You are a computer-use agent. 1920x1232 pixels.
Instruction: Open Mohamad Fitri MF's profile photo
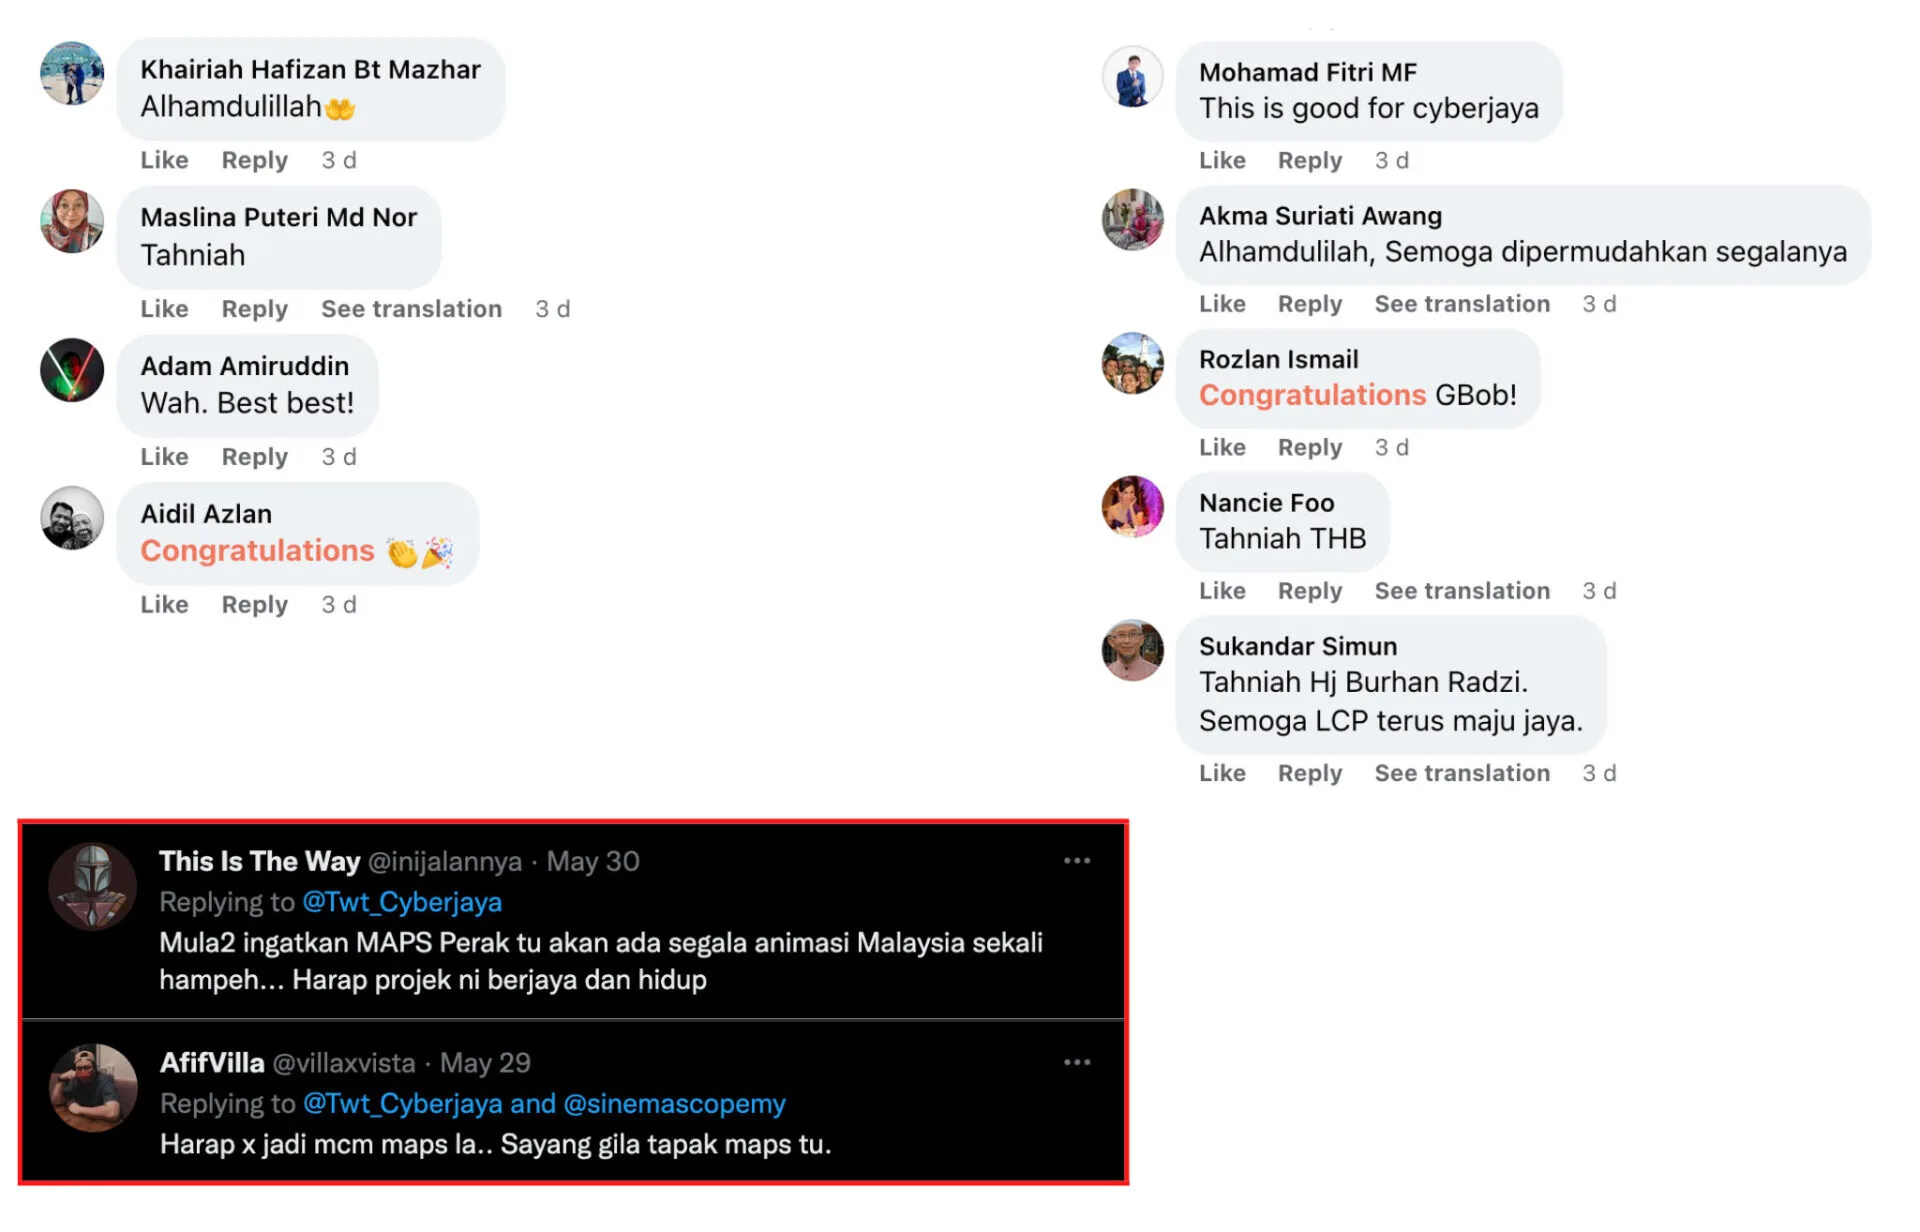tap(1132, 77)
